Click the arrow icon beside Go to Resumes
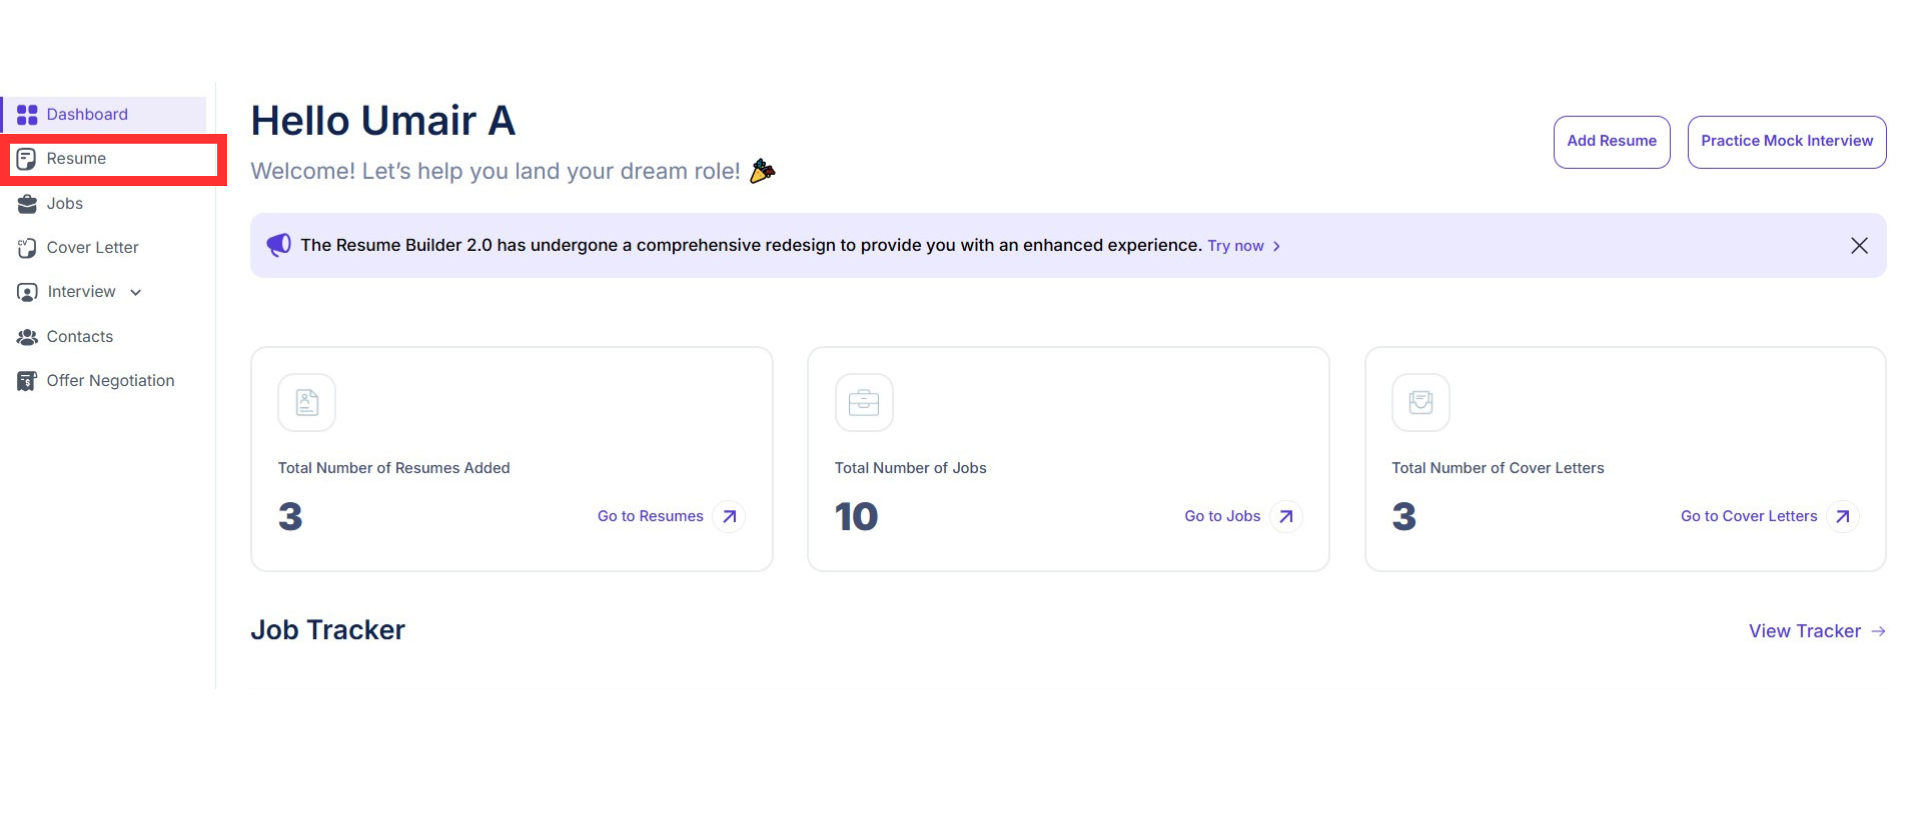The image size is (1920, 817). (x=730, y=517)
